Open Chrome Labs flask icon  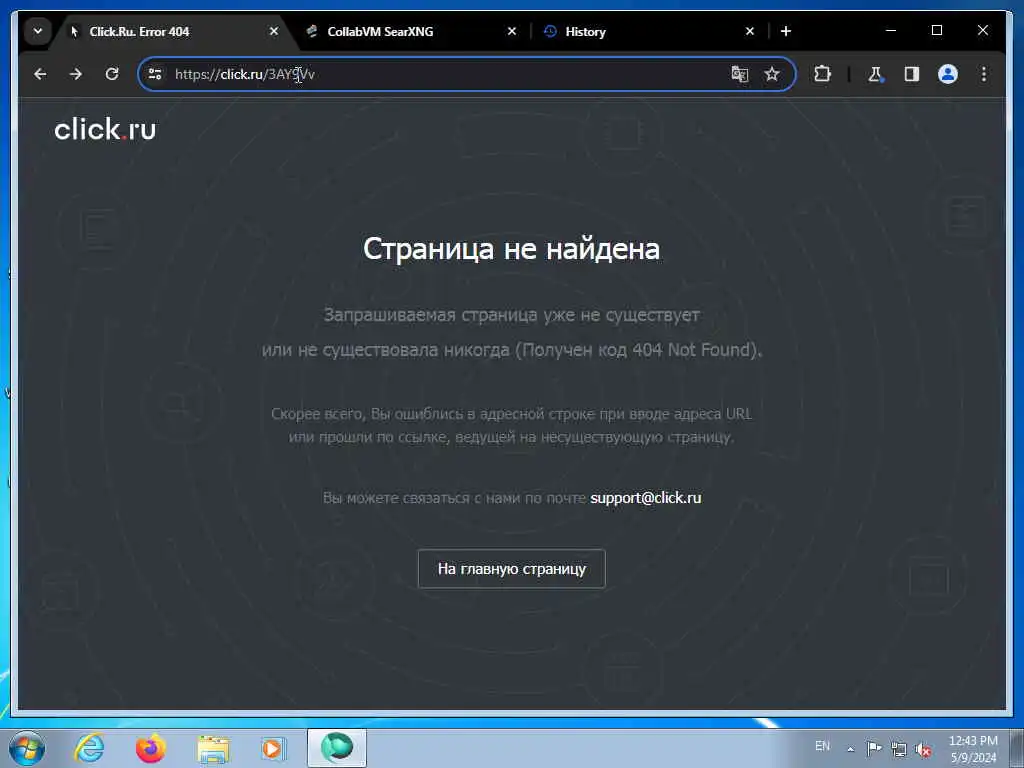(875, 74)
